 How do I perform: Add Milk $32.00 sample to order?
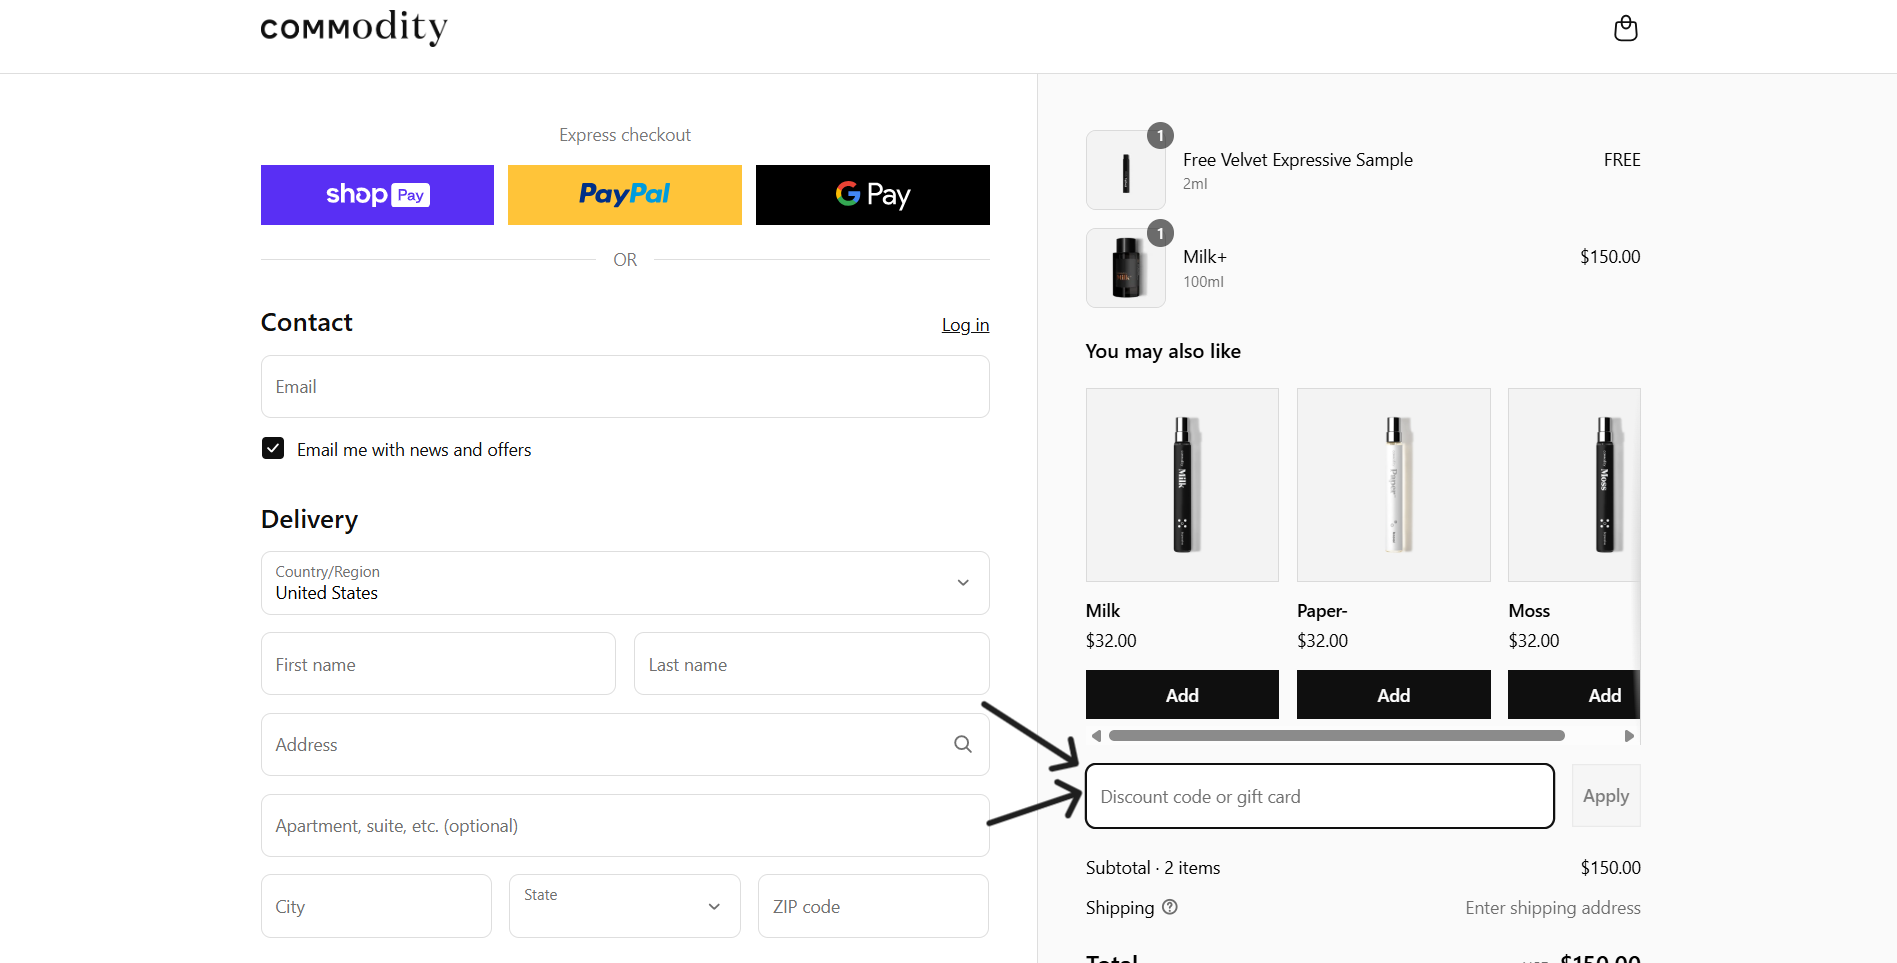(x=1181, y=695)
